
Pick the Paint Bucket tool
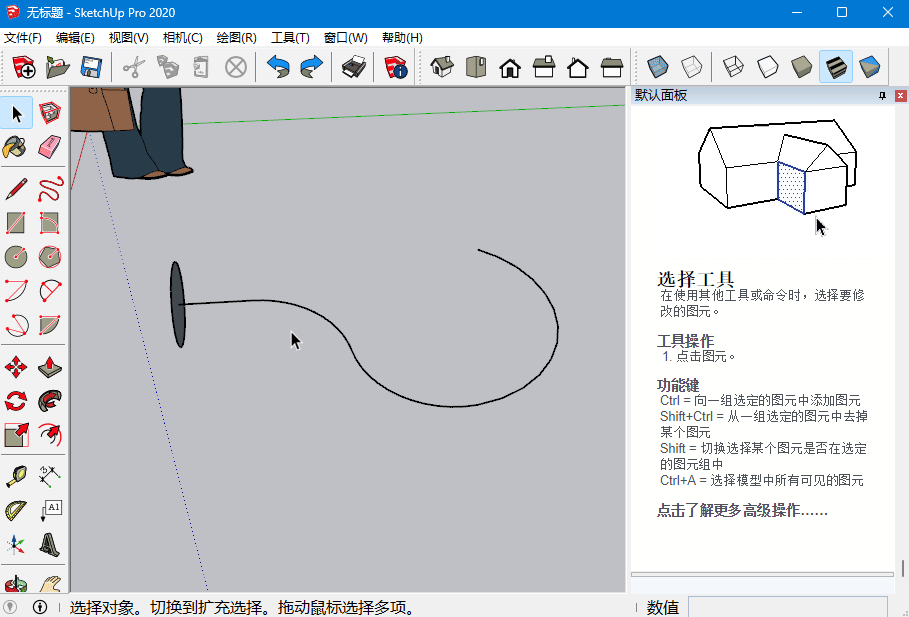(x=16, y=148)
